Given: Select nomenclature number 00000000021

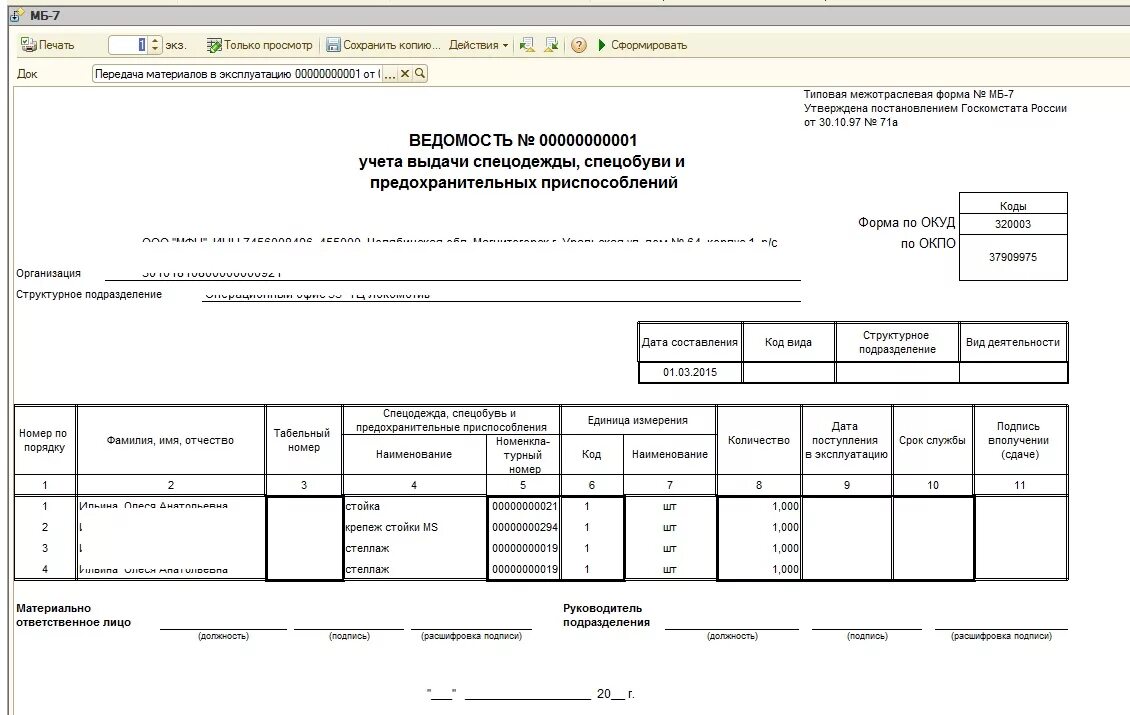Looking at the screenshot, I should pos(525,506).
